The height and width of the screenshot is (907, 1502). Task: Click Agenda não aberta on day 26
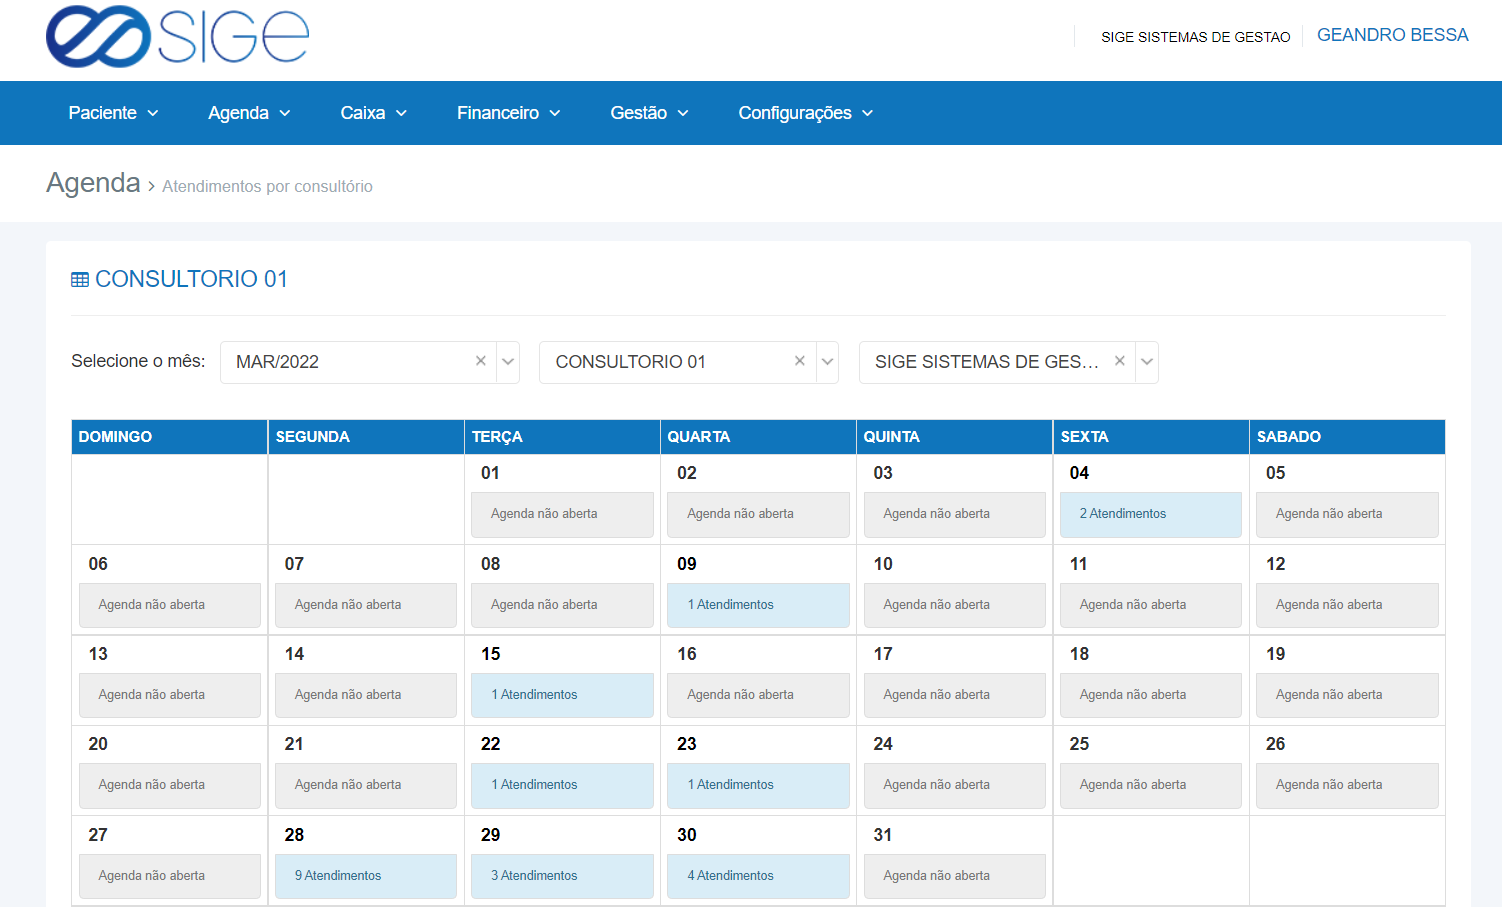pyautogui.click(x=1347, y=785)
